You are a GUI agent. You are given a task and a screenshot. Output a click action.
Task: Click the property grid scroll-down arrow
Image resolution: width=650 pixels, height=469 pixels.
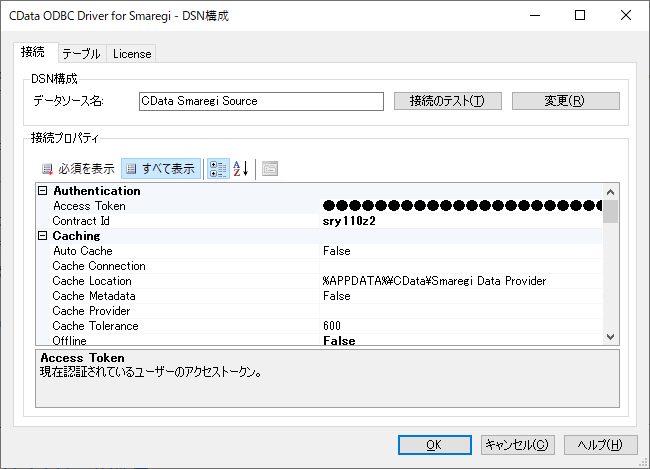point(610,337)
